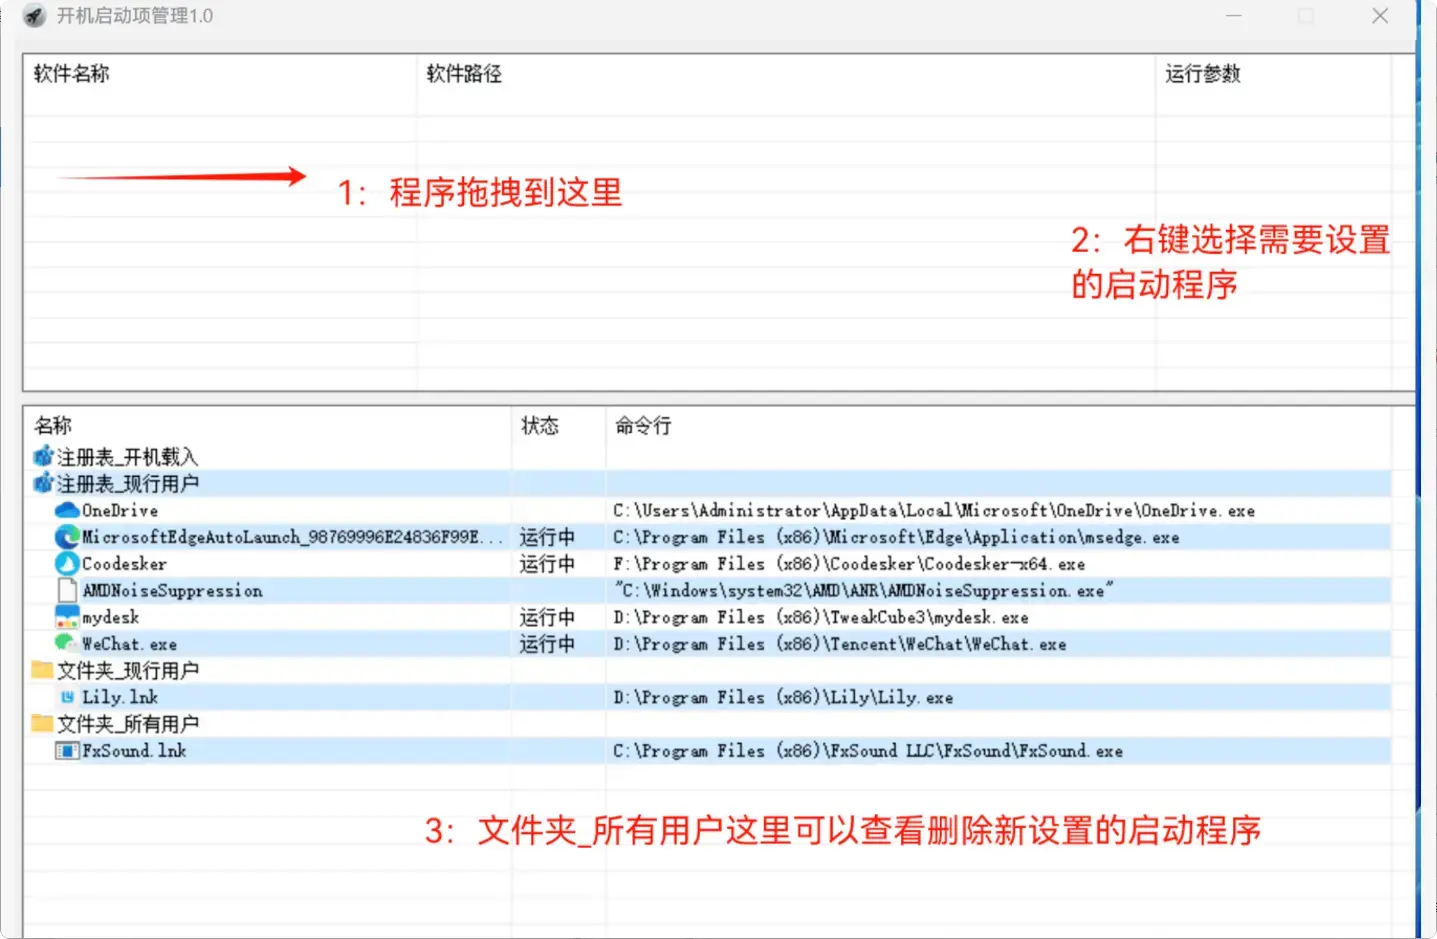Select the AMDNoiseSuppression startup entry

[170, 590]
